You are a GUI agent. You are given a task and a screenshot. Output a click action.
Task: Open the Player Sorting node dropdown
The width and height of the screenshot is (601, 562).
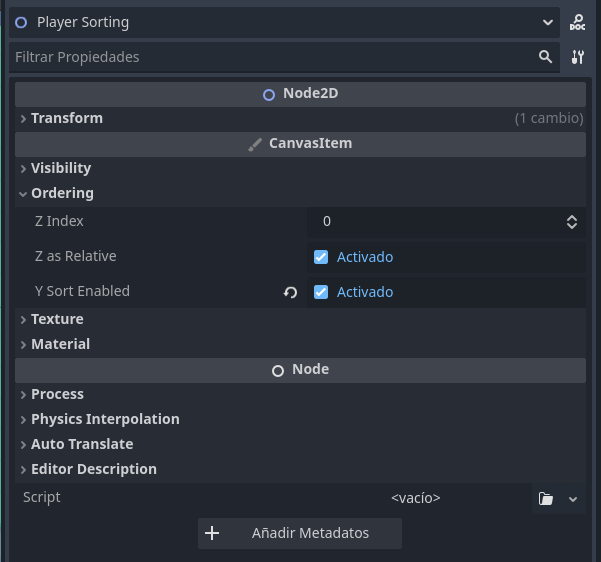548,22
